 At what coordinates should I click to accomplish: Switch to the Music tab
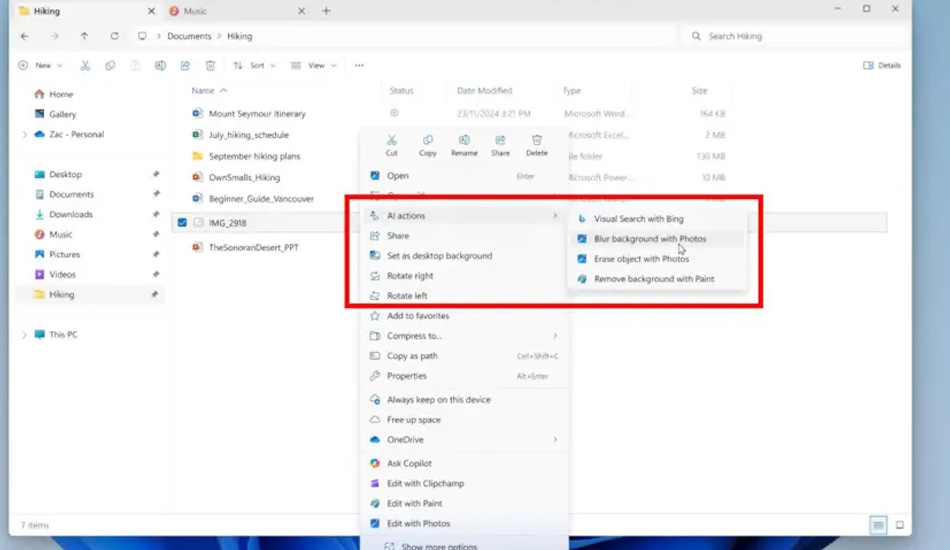pyautogui.click(x=236, y=11)
